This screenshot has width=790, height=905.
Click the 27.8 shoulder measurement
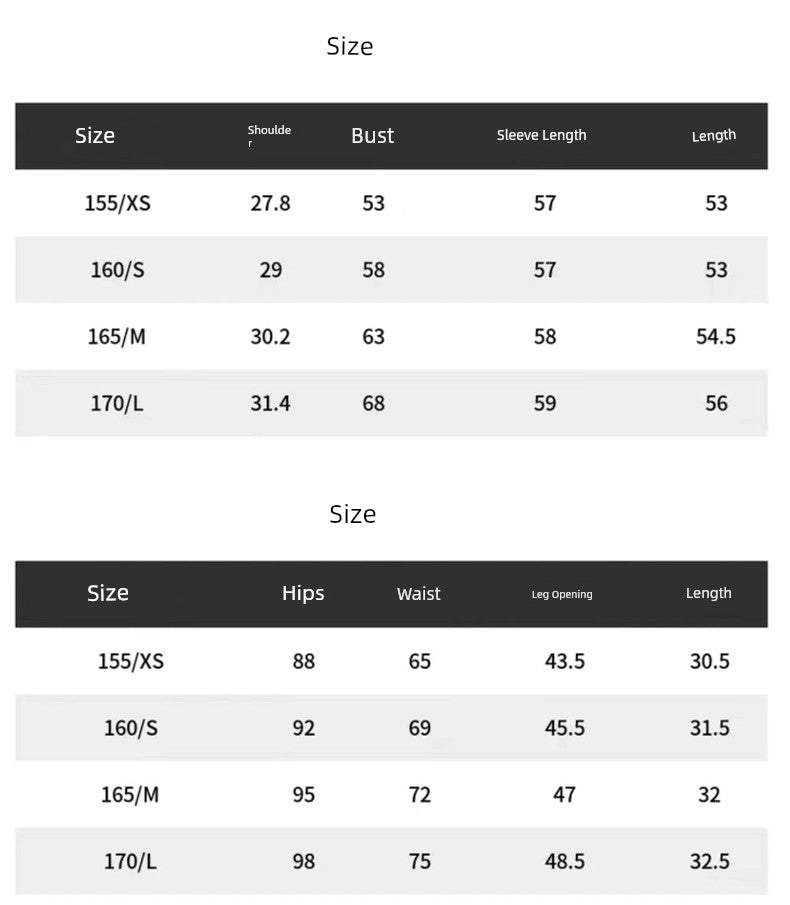270,203
